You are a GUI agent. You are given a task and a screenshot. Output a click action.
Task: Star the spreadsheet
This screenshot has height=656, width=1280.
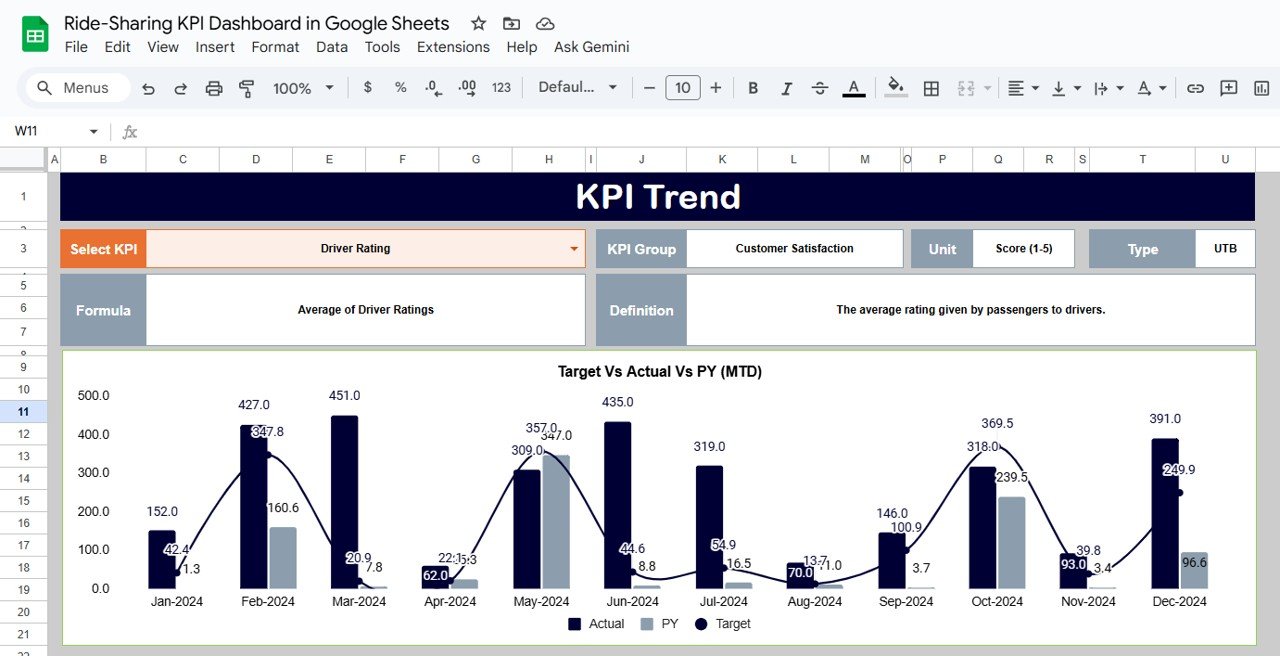[477, 22]
